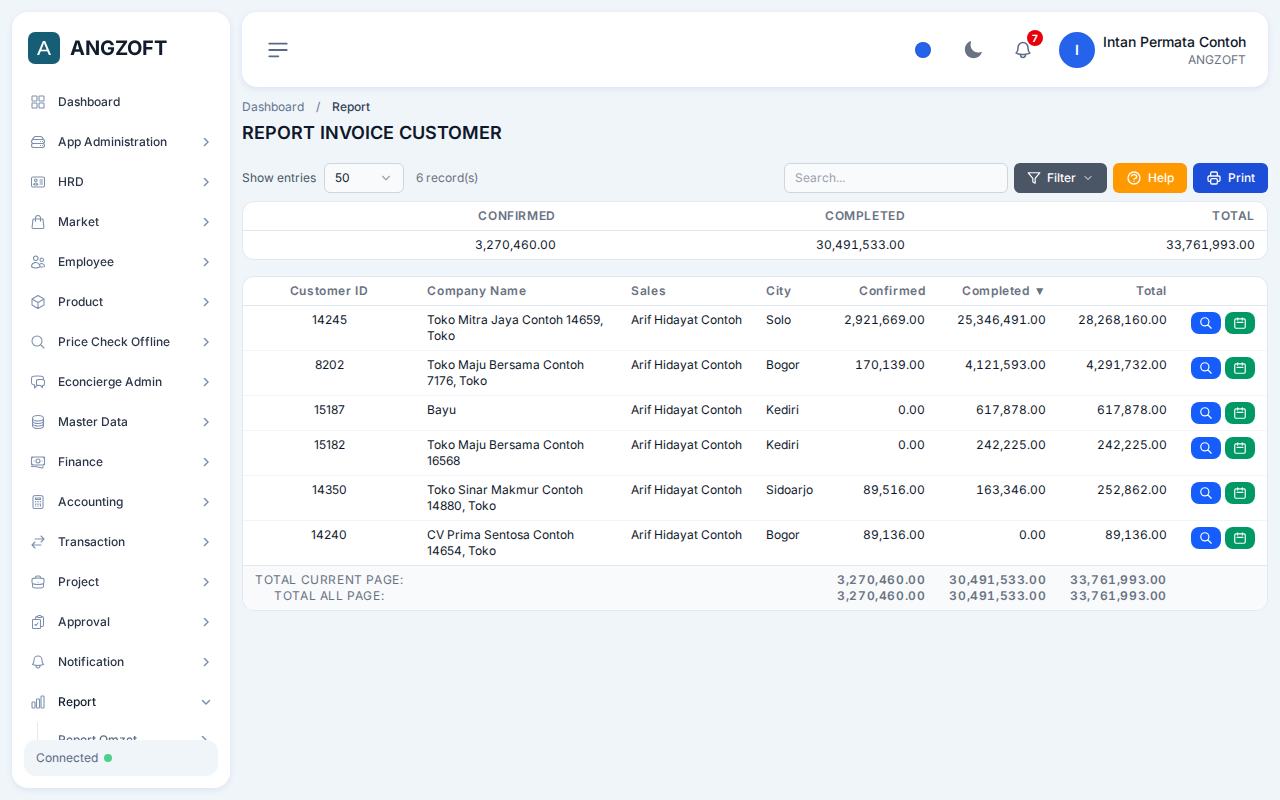This screenshot has height=800, width=1280.
Task: Click the ANGZOFT logo icon
Action: (x=44, y=48)
